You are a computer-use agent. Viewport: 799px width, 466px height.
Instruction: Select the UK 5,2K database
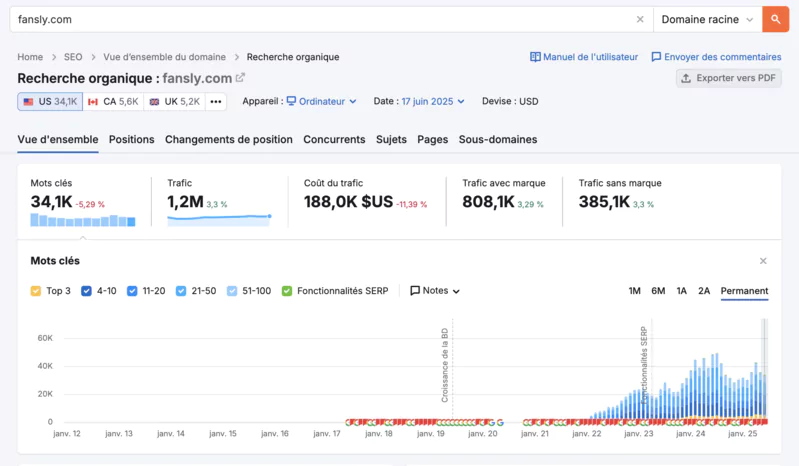(174, 101)
